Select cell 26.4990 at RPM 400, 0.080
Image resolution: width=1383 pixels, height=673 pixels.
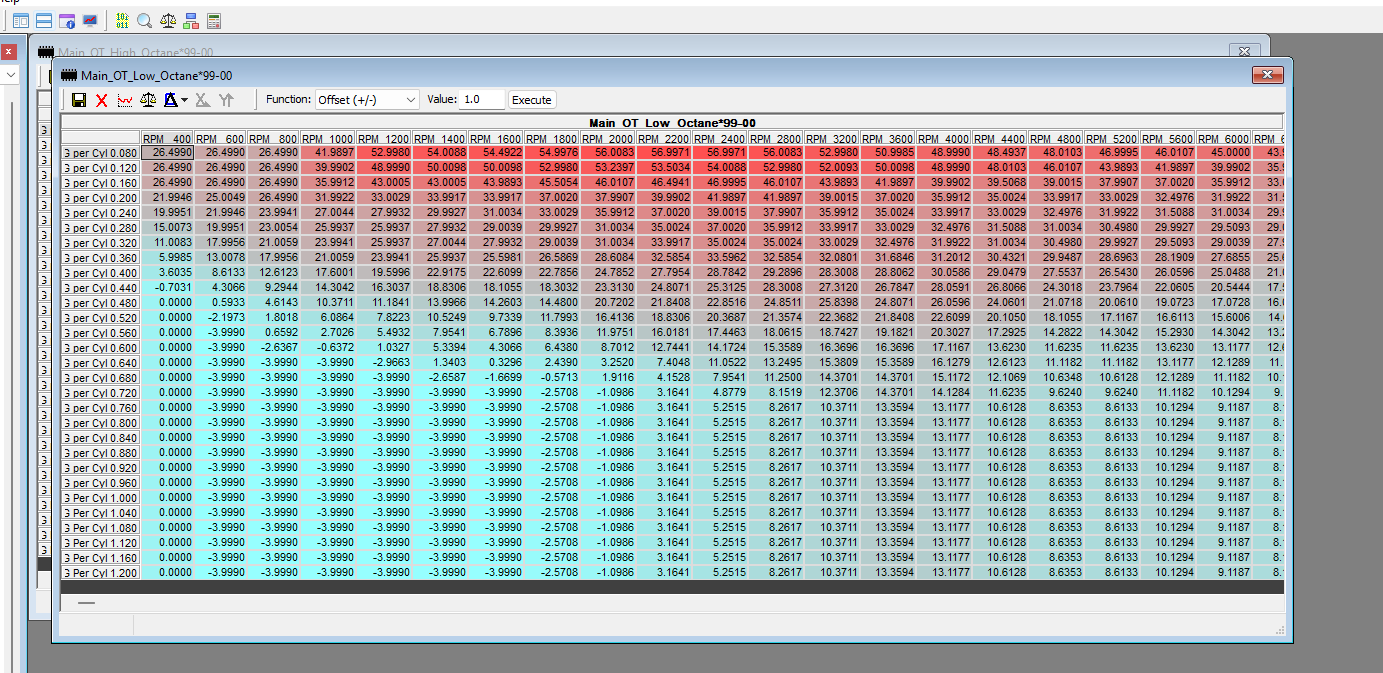167,152
